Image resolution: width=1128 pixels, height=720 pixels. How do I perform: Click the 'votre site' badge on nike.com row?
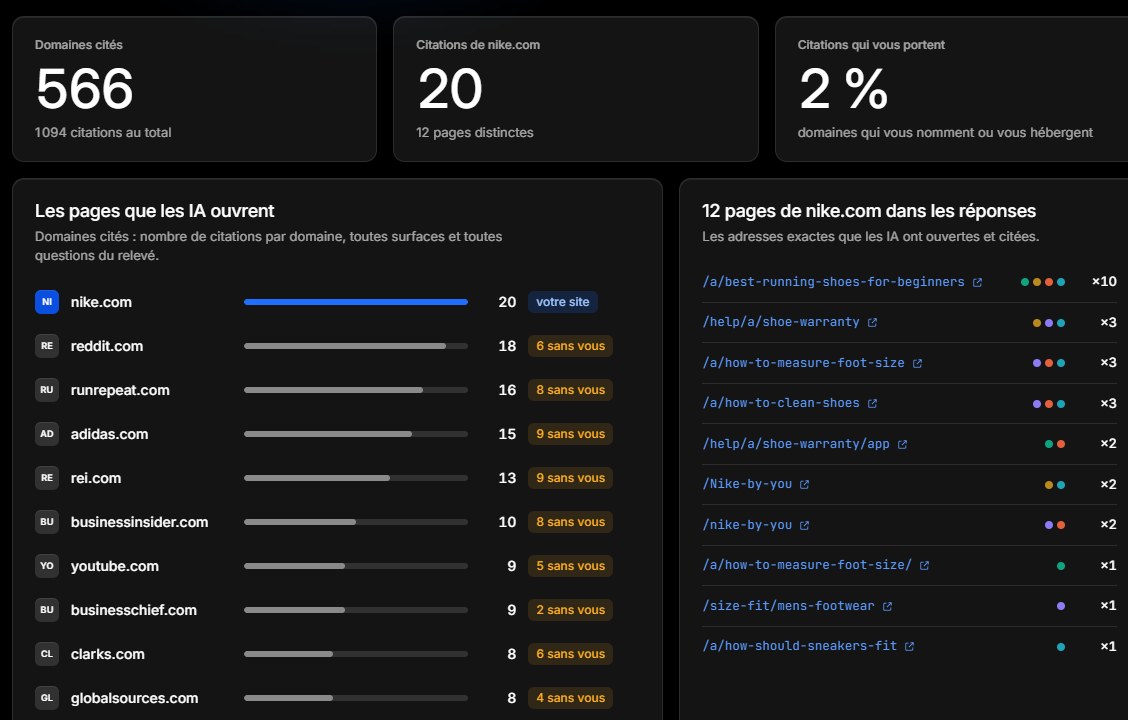(563, 302)
